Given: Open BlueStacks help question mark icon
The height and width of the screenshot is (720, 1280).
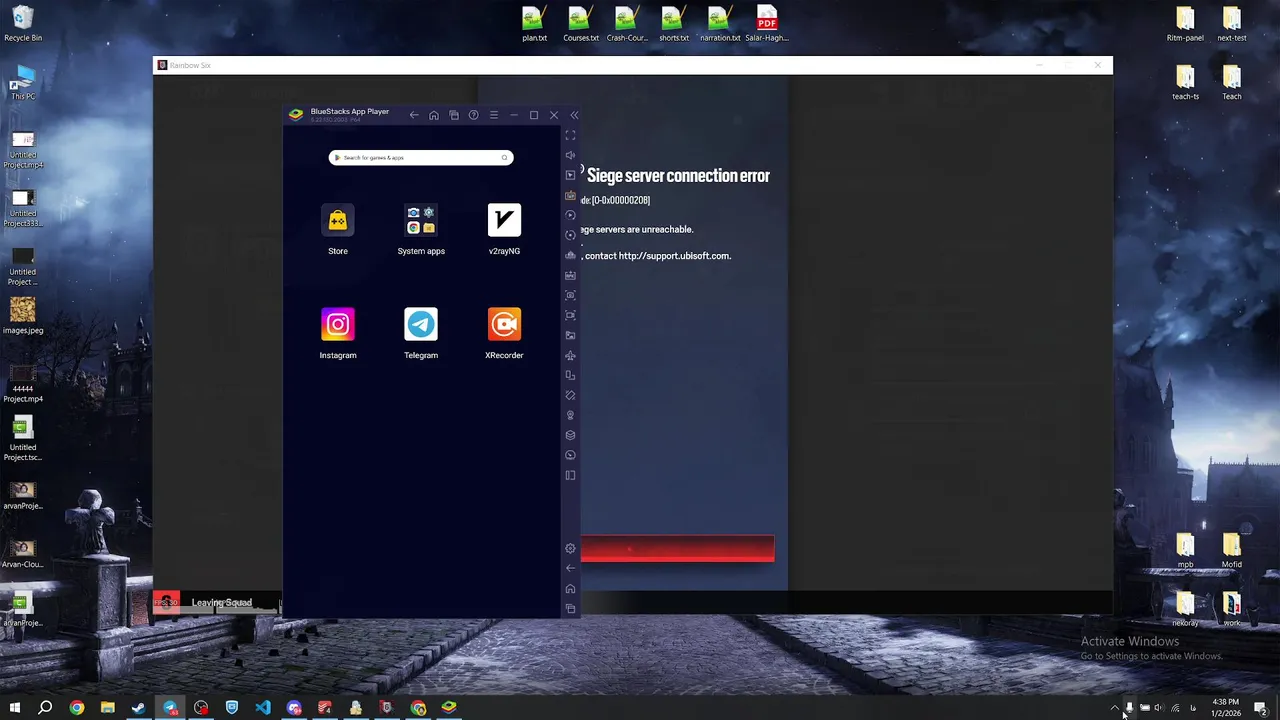Looking at the screenshot, I should pos(474,115).
